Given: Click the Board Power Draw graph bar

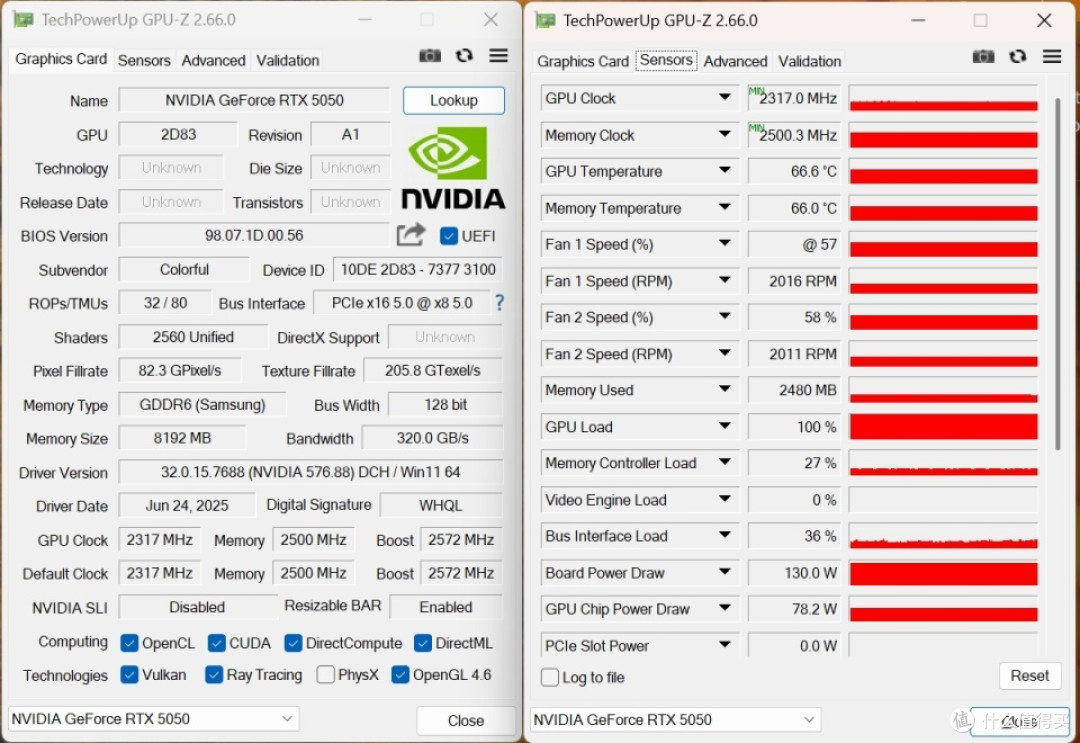Looking at the screenshot, I should [x=943, y=573].
